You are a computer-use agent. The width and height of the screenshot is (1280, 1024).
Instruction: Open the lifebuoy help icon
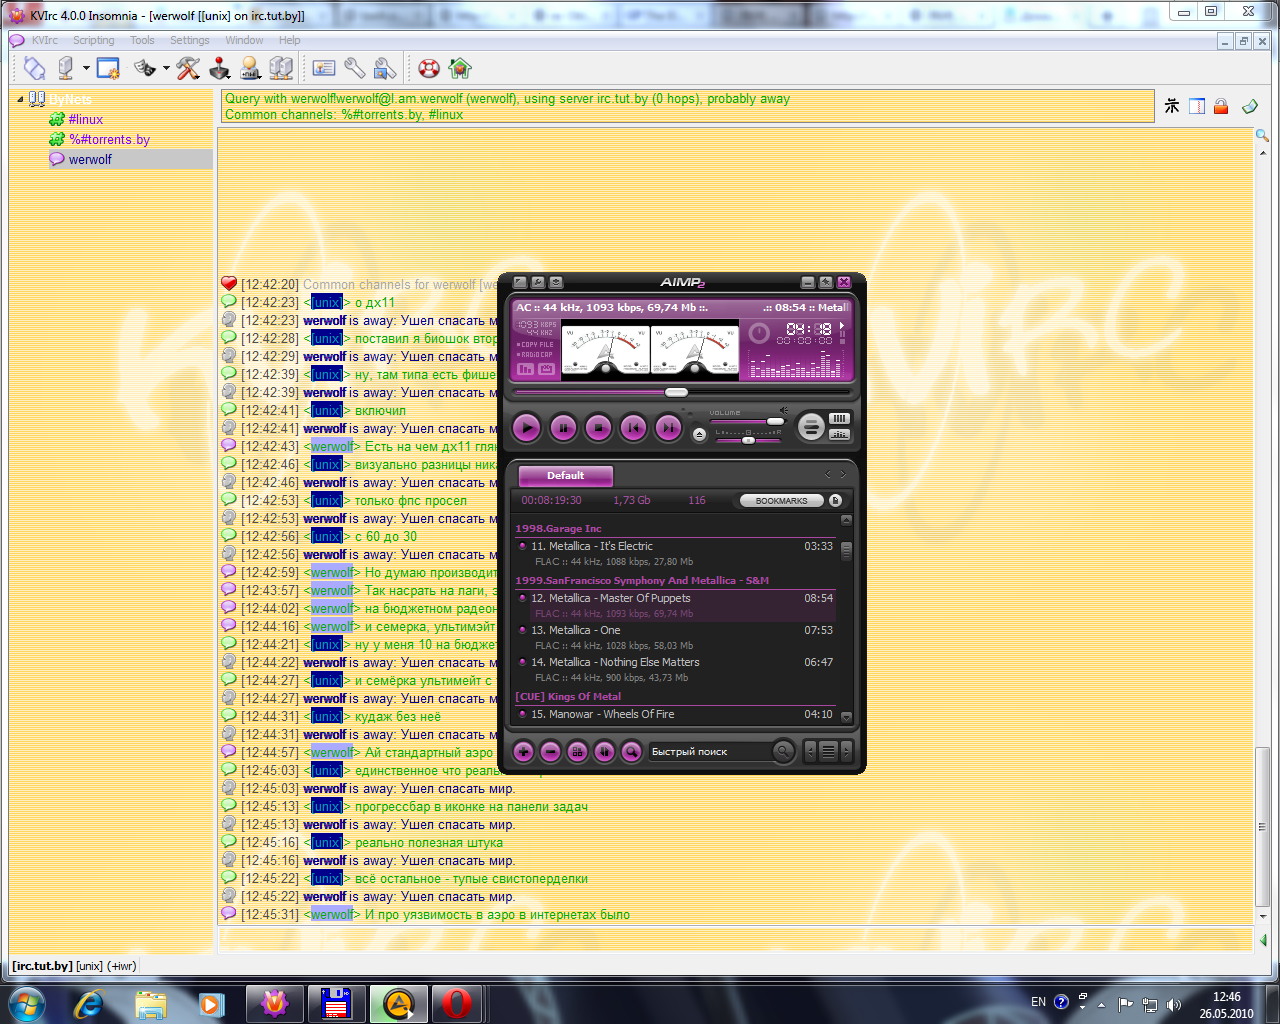tap(429, 68)
